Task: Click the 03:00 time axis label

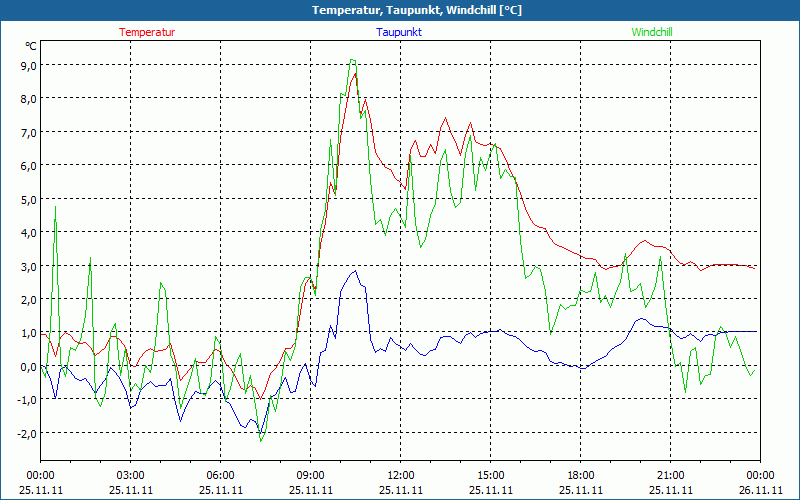Action: (x=131, y=475)
